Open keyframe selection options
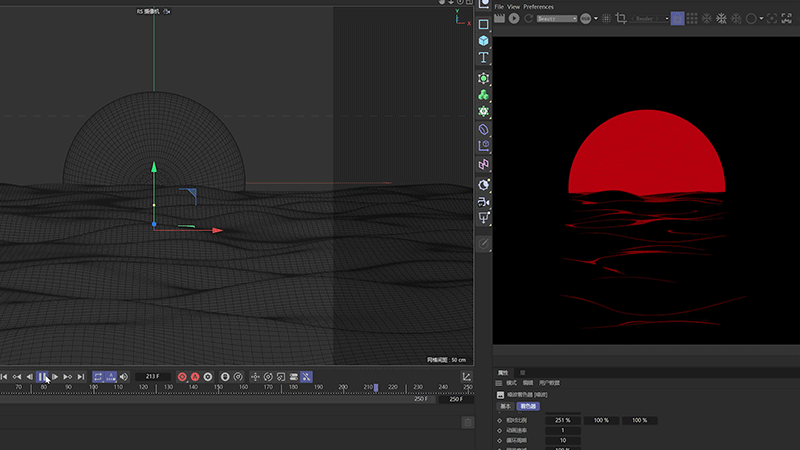This screenshot has height=450, width=800. pos(208,377)
